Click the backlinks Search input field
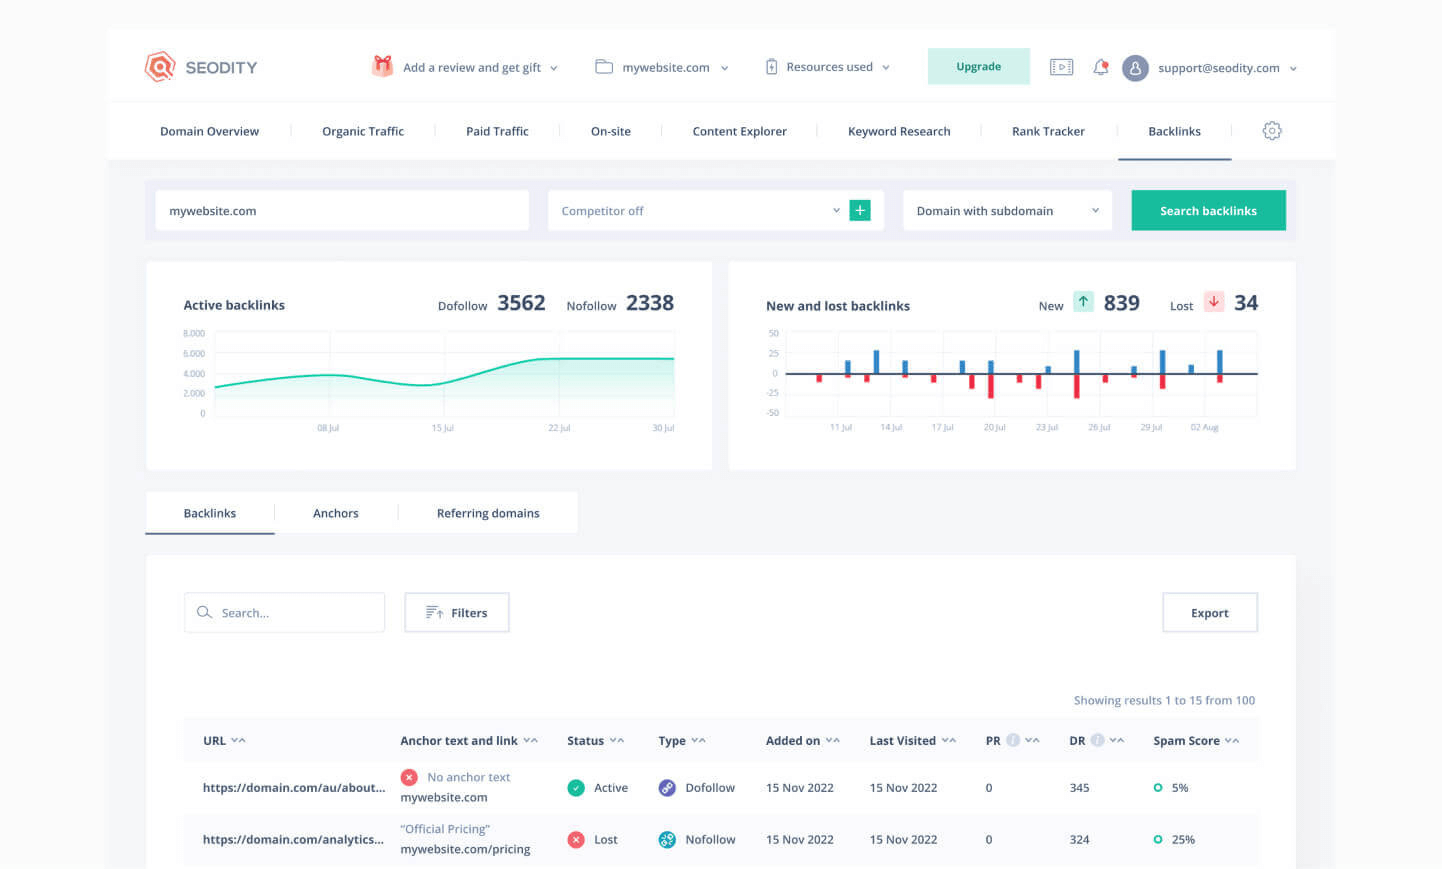Viewport: 1442px width, 869px height. pos(295,613)
